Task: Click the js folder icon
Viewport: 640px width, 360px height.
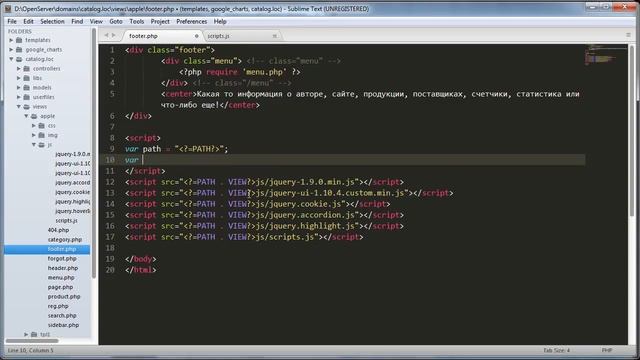Action: click(x=42, y=144)
